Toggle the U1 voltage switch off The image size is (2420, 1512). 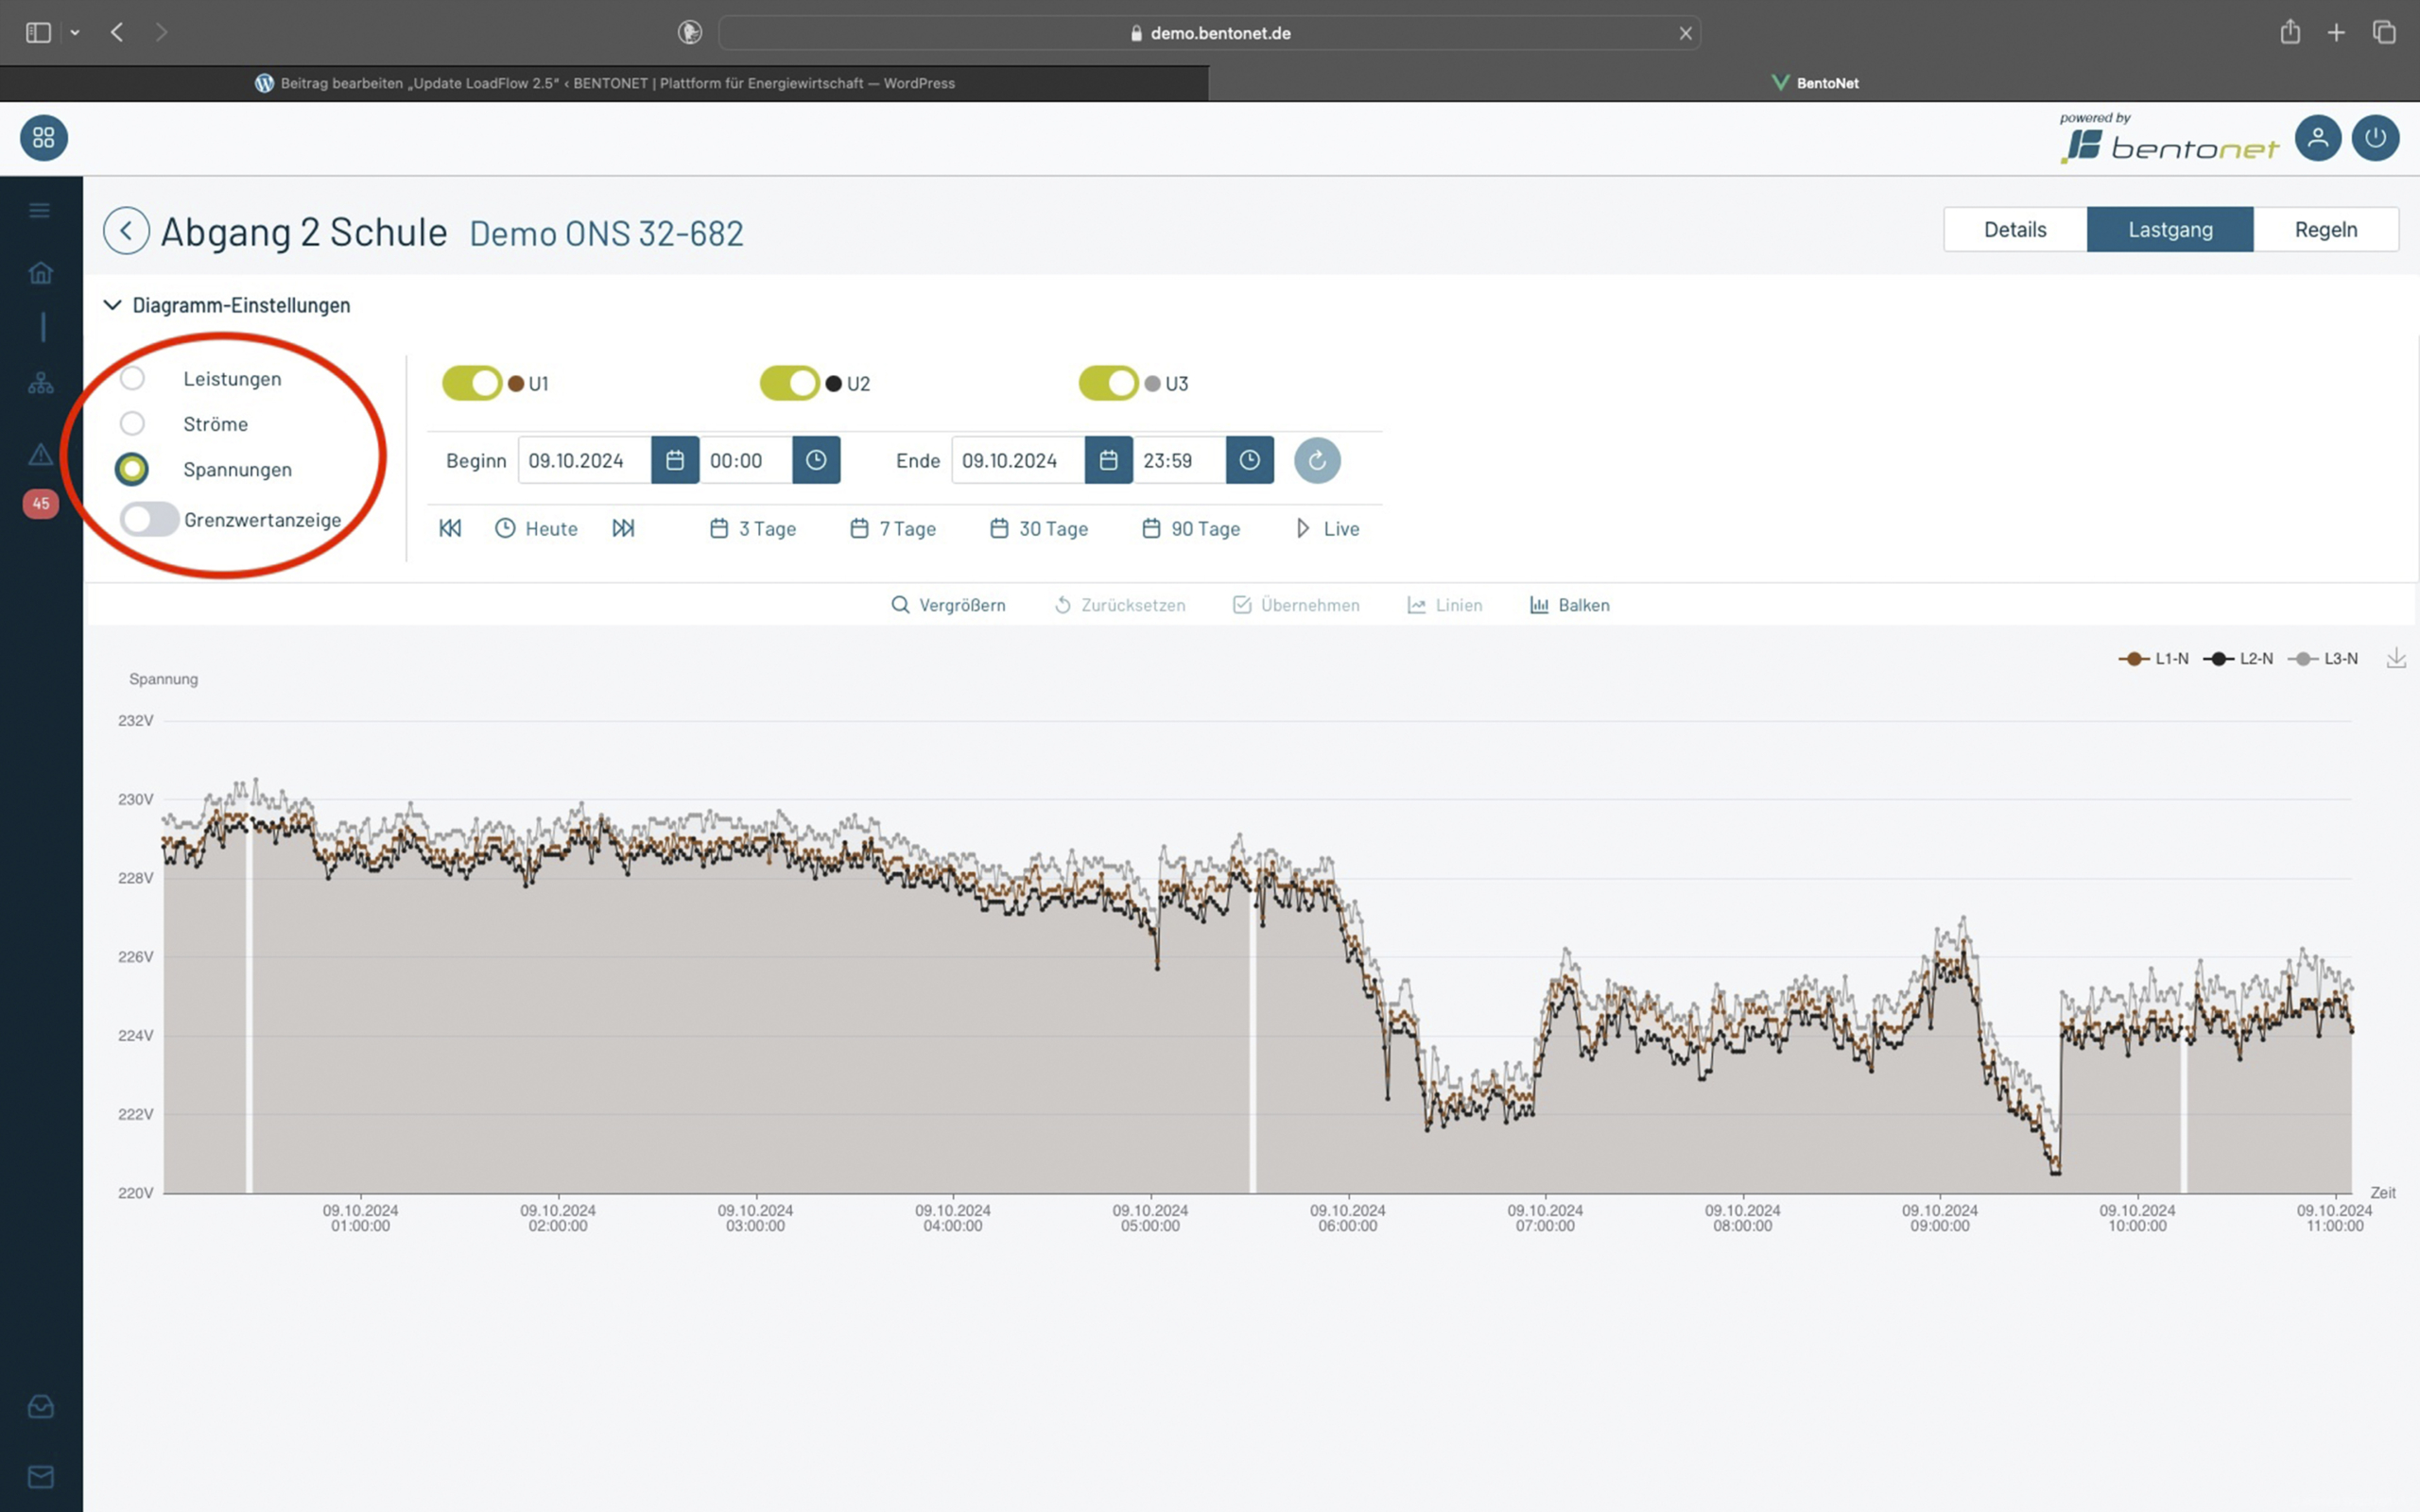(x=472, y=383)
